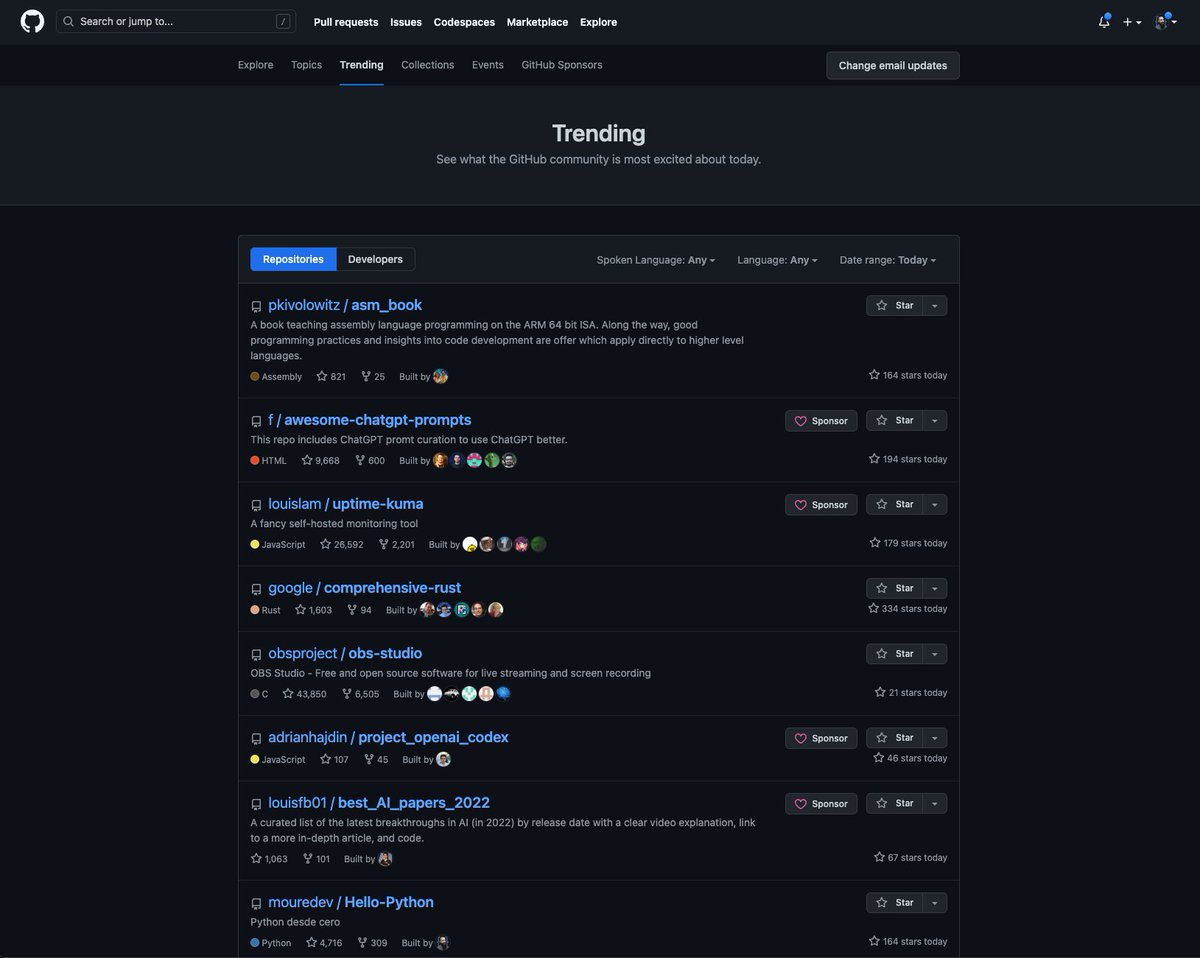
Task: Sponsor louislam for uptime-kuma
Action: pyautogui.click(x=821, y=505)
